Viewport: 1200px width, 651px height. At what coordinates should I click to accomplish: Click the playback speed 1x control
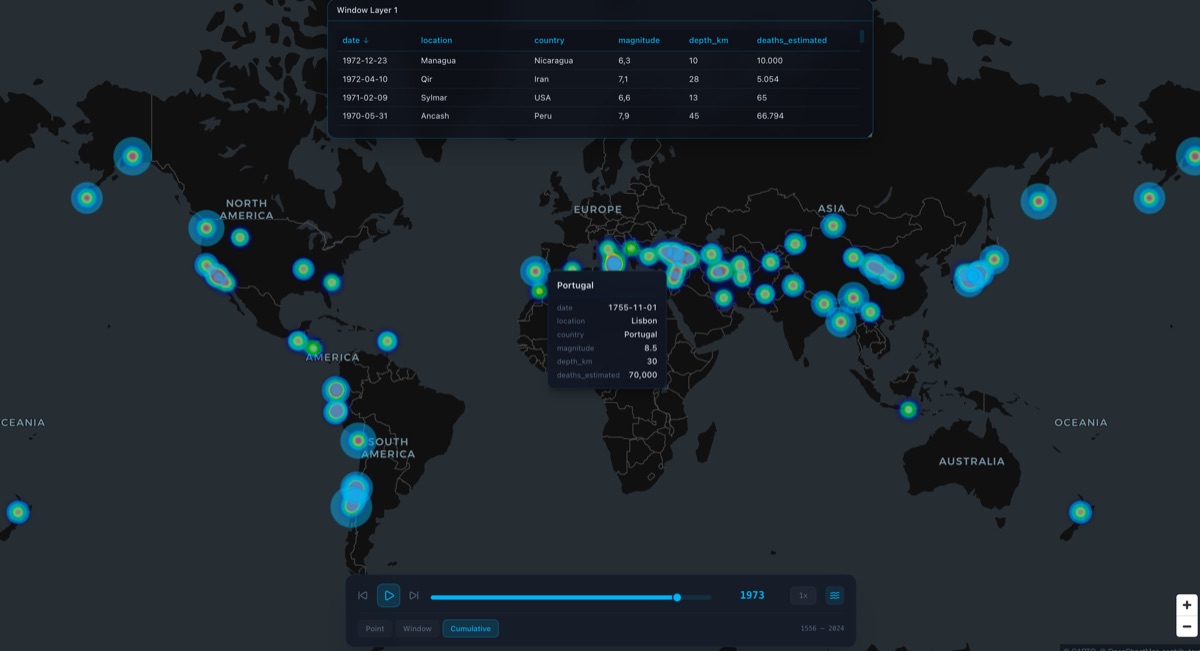[x=802, y=595]
